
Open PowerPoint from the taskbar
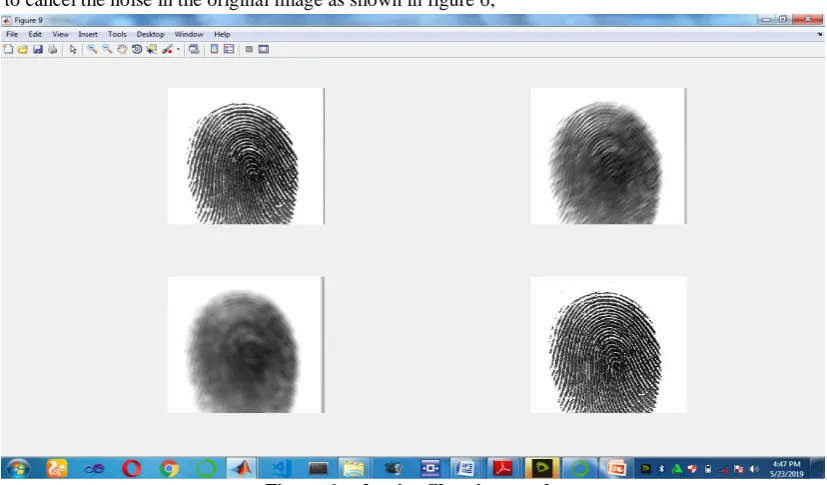tap(616, 468)
